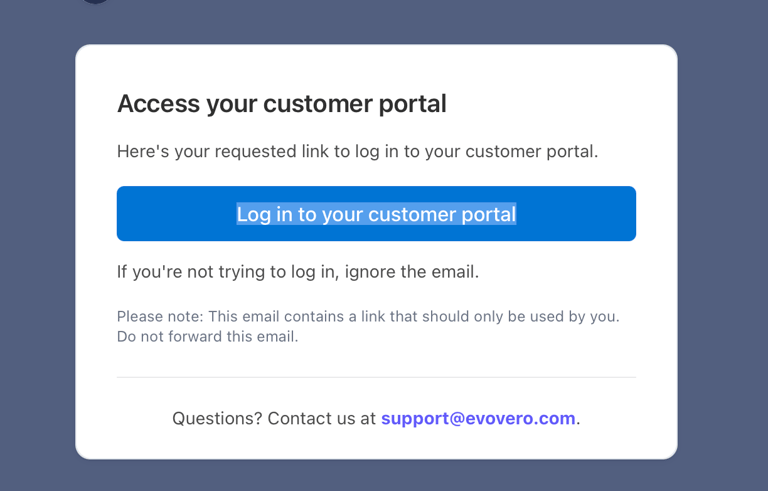Click the Access your customer portal heading
Viewport: 768px width, 491px height.
tap(281, 103)
